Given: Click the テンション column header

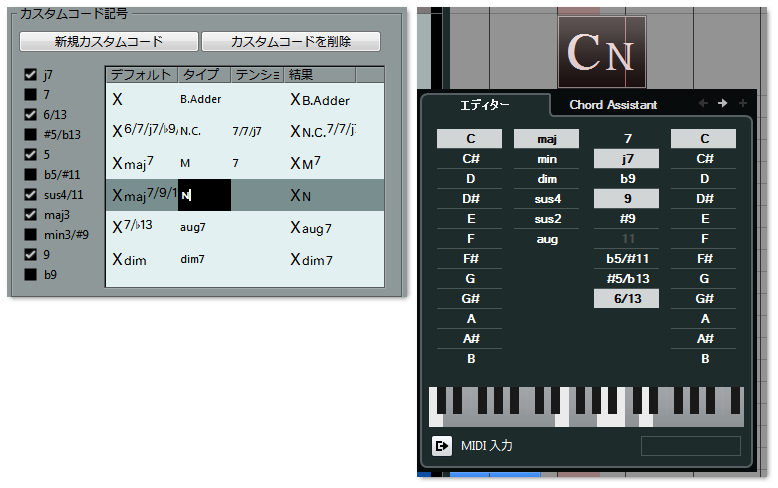Looking at the screenshot, I should pyautogui.click(x=257, y=75).
